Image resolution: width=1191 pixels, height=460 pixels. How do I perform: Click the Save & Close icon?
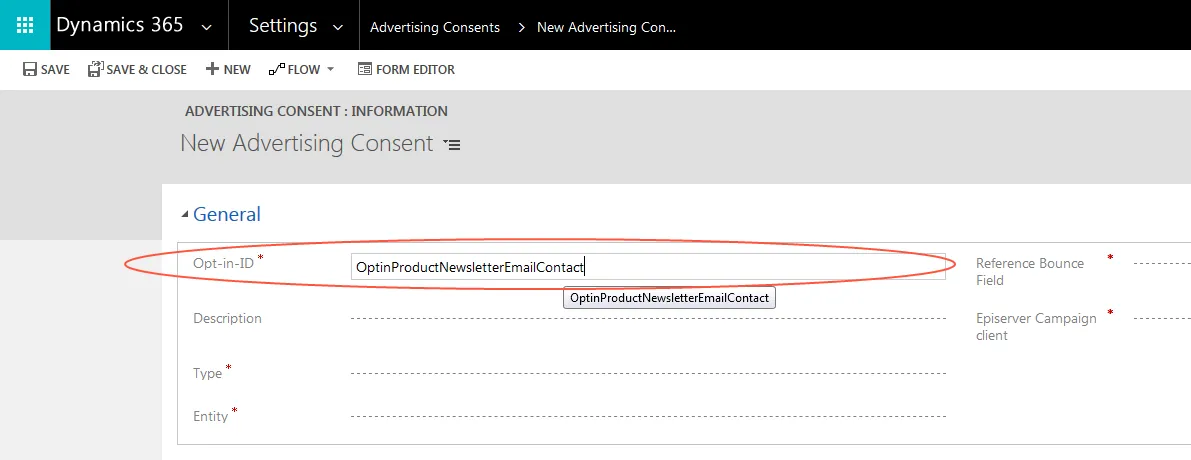pos(95,69)
